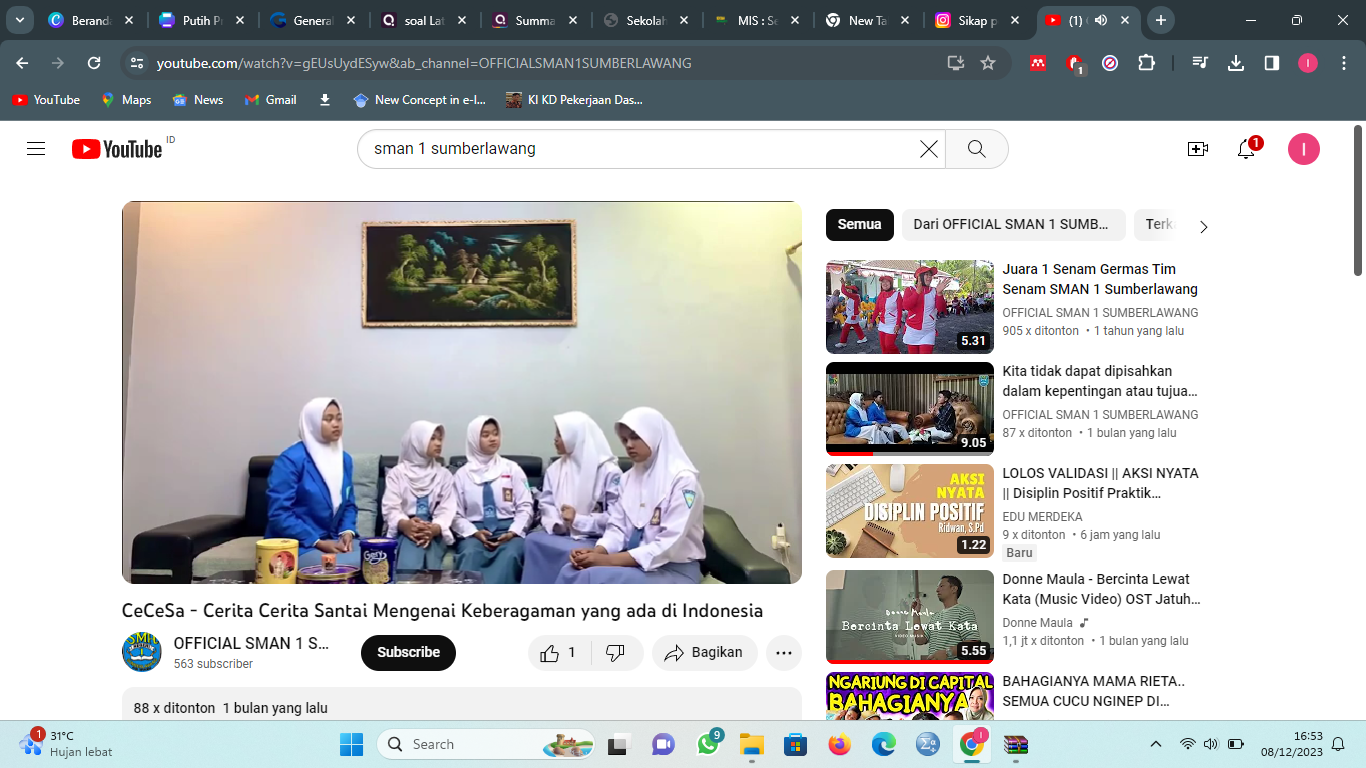Viewport: 1366px width, 768px height.
Task: Select the Dari OFFICIAL SMAN 1 SUMB... chip
Action: 1012,225
